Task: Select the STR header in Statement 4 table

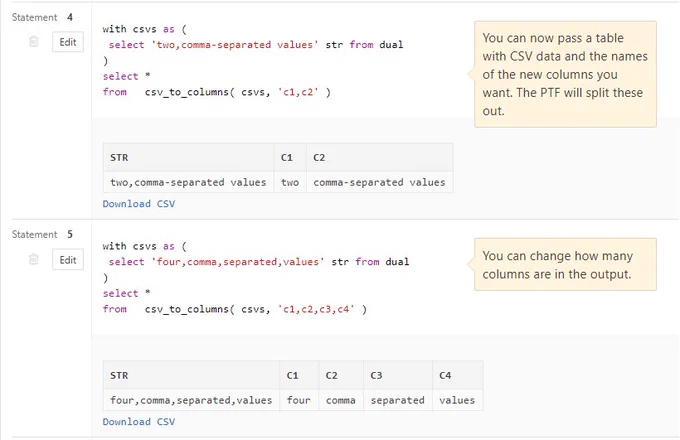Action: tap(189, 157)
